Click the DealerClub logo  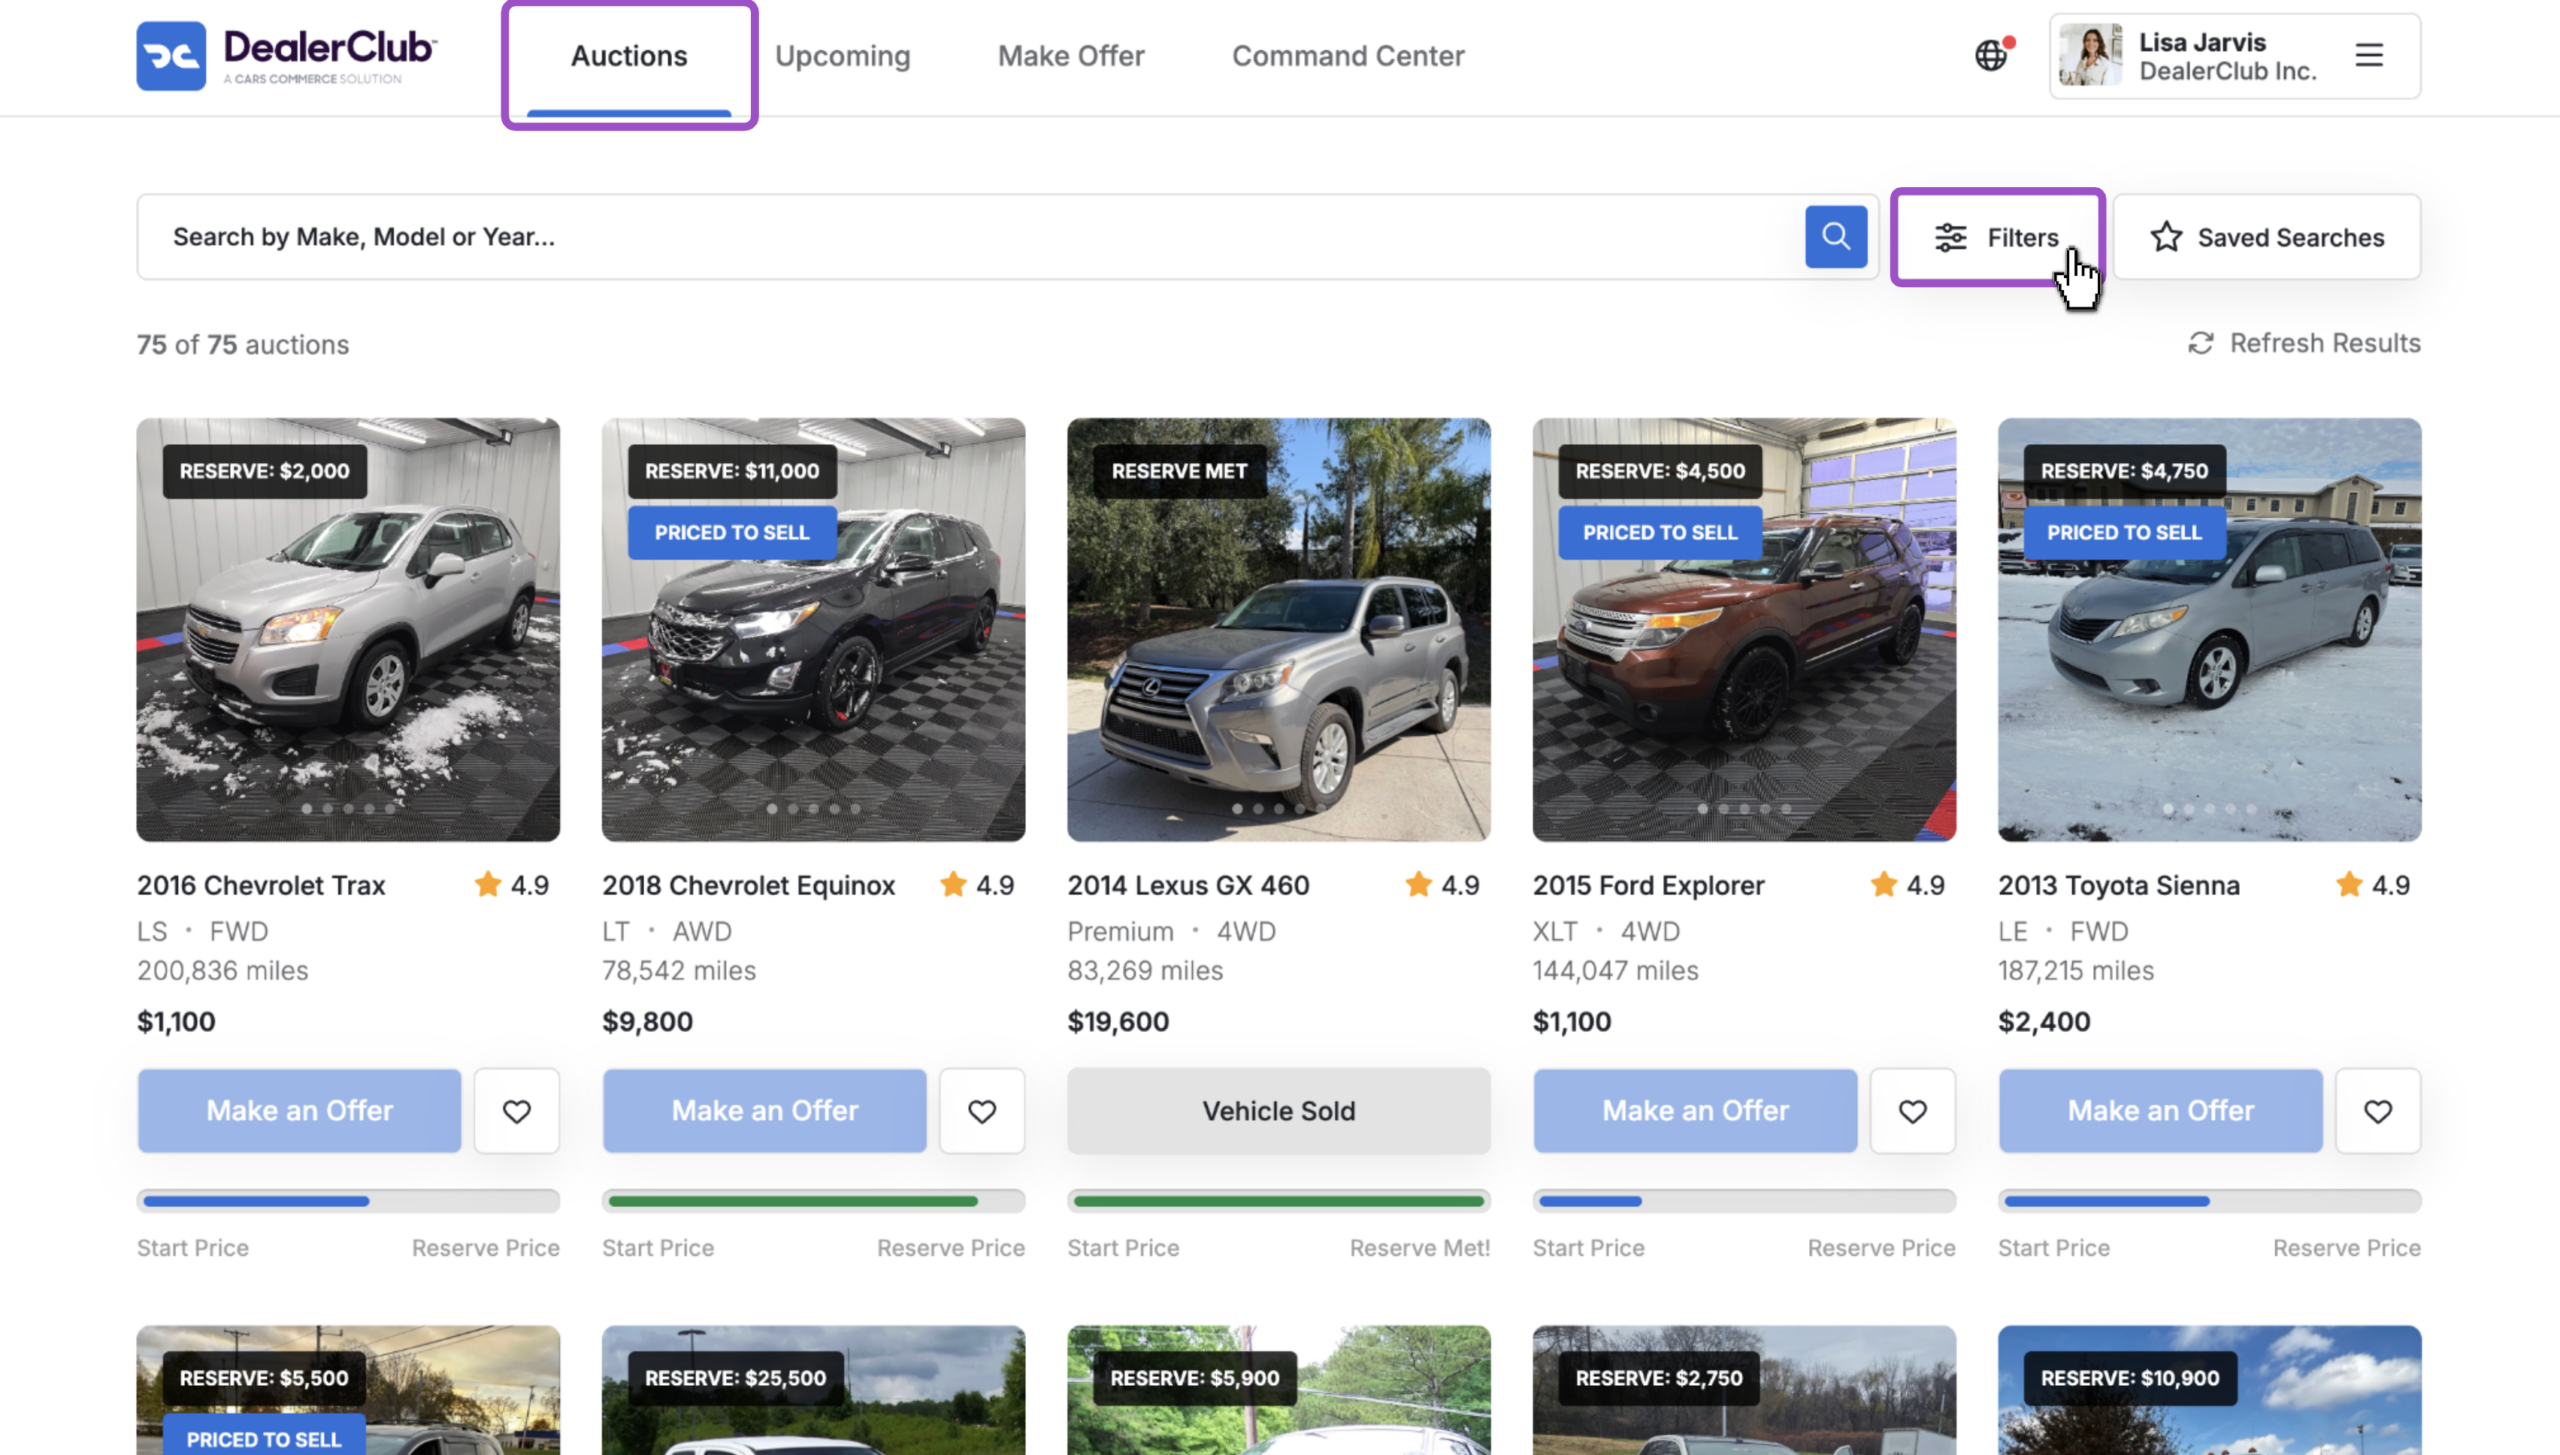[286, 56]
